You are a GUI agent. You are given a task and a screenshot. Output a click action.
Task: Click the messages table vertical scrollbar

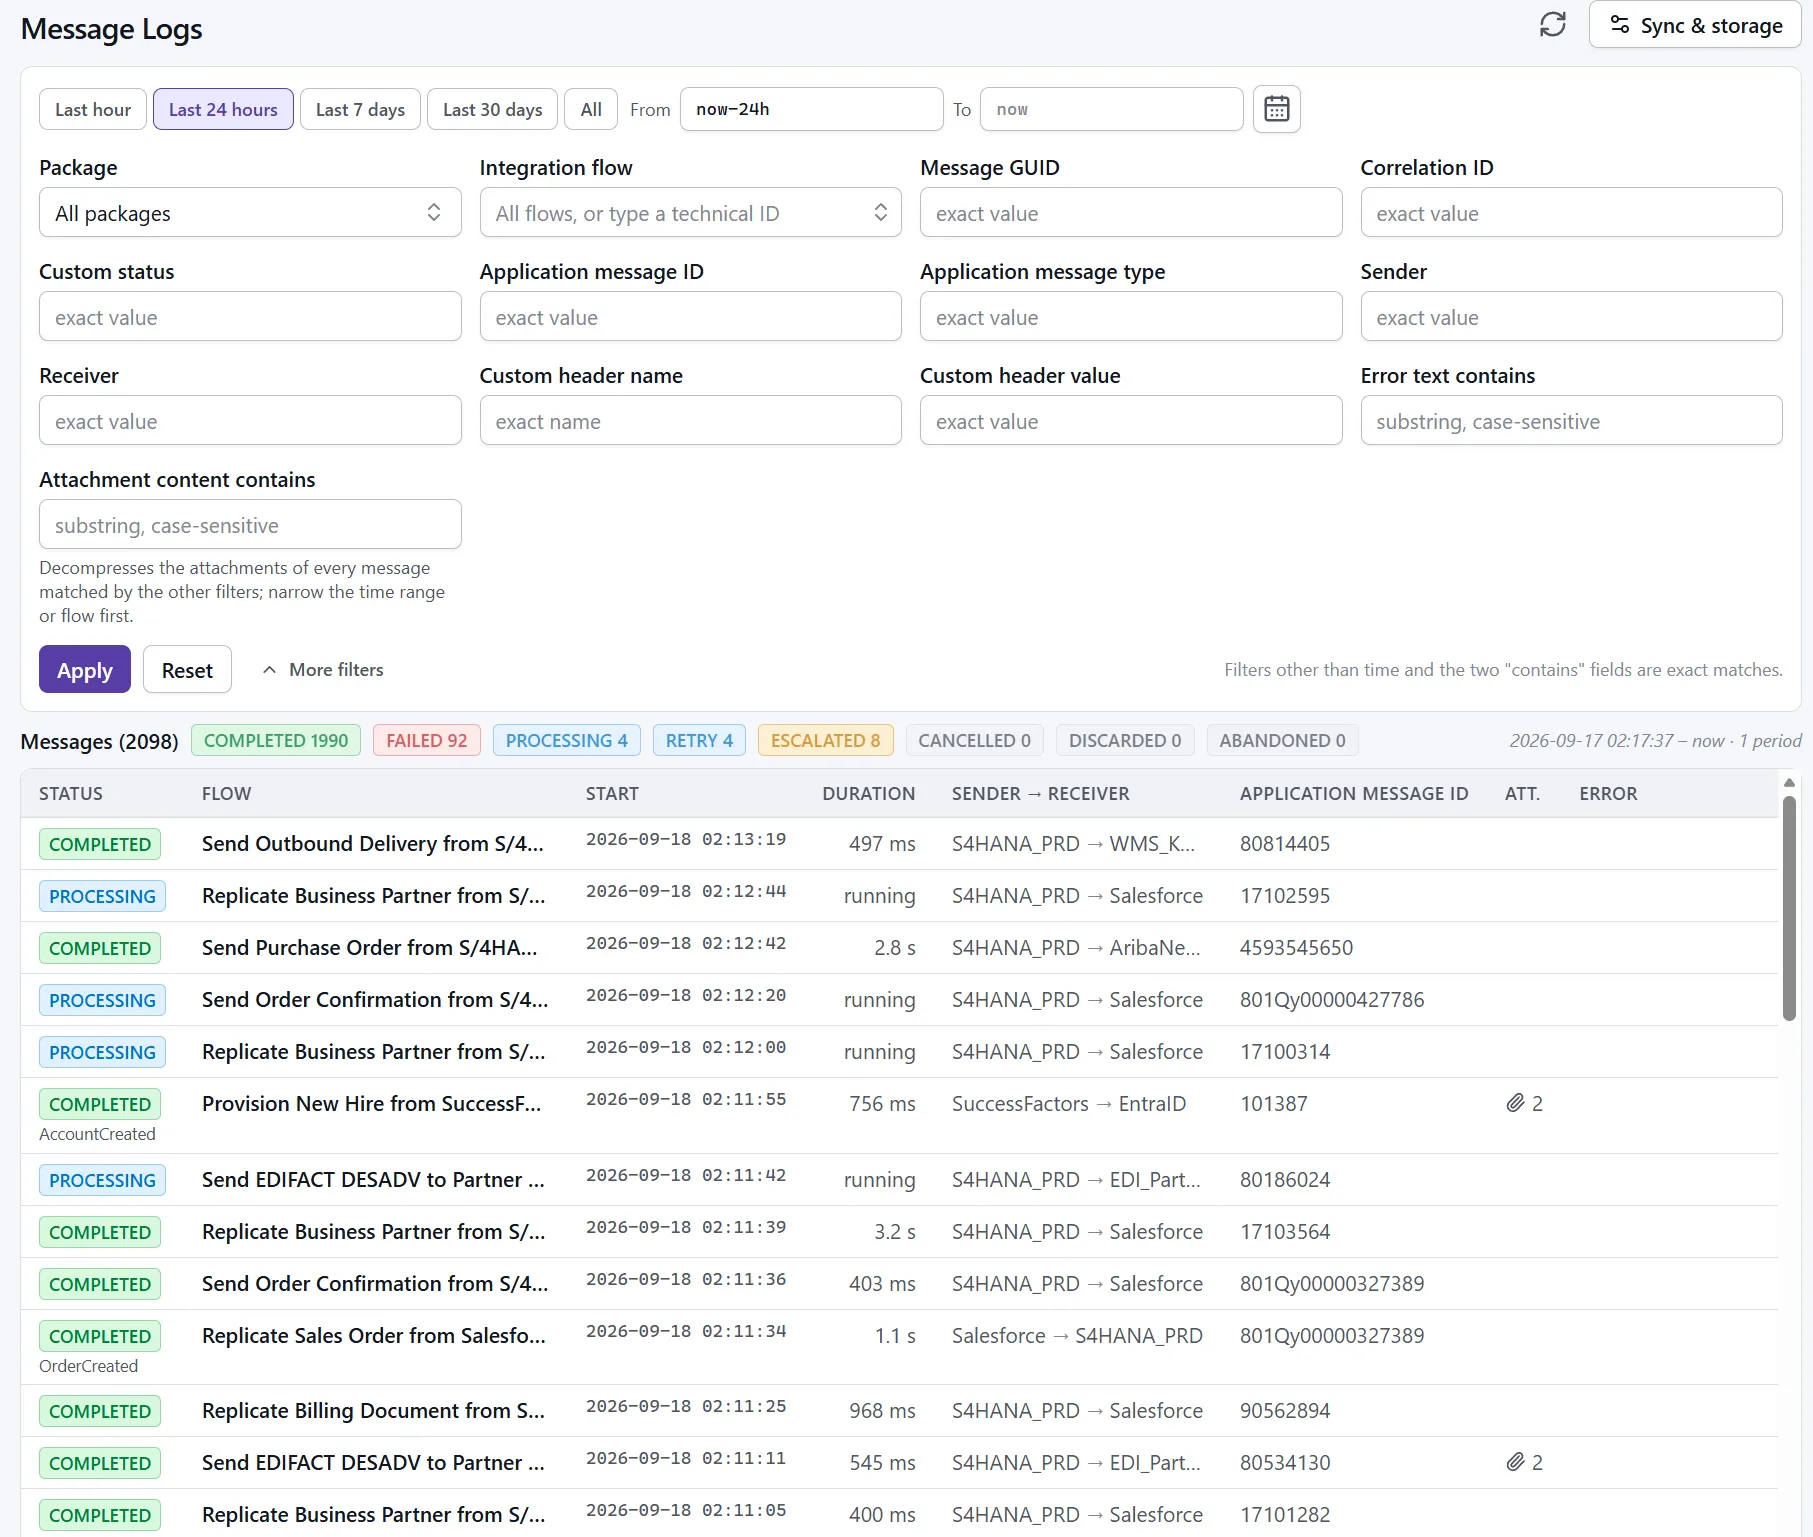coord(1789,908)
